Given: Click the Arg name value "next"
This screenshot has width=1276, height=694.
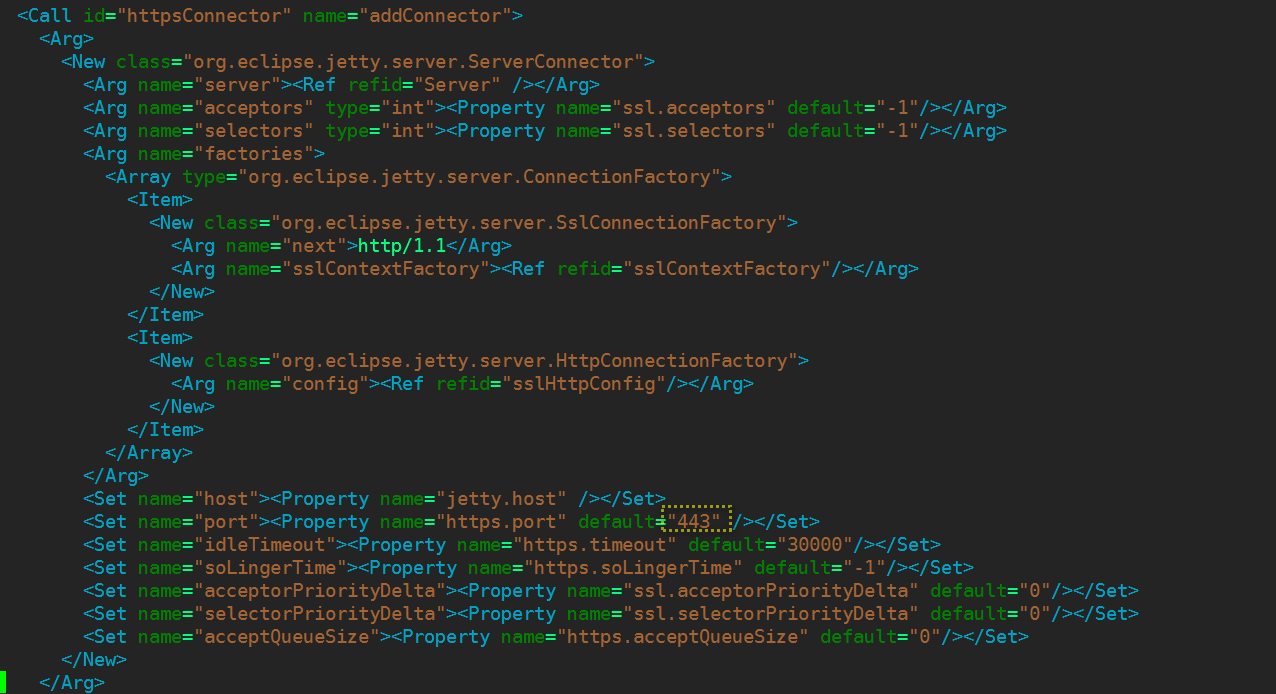Looking at the screenshot, I should coord(314,246).
